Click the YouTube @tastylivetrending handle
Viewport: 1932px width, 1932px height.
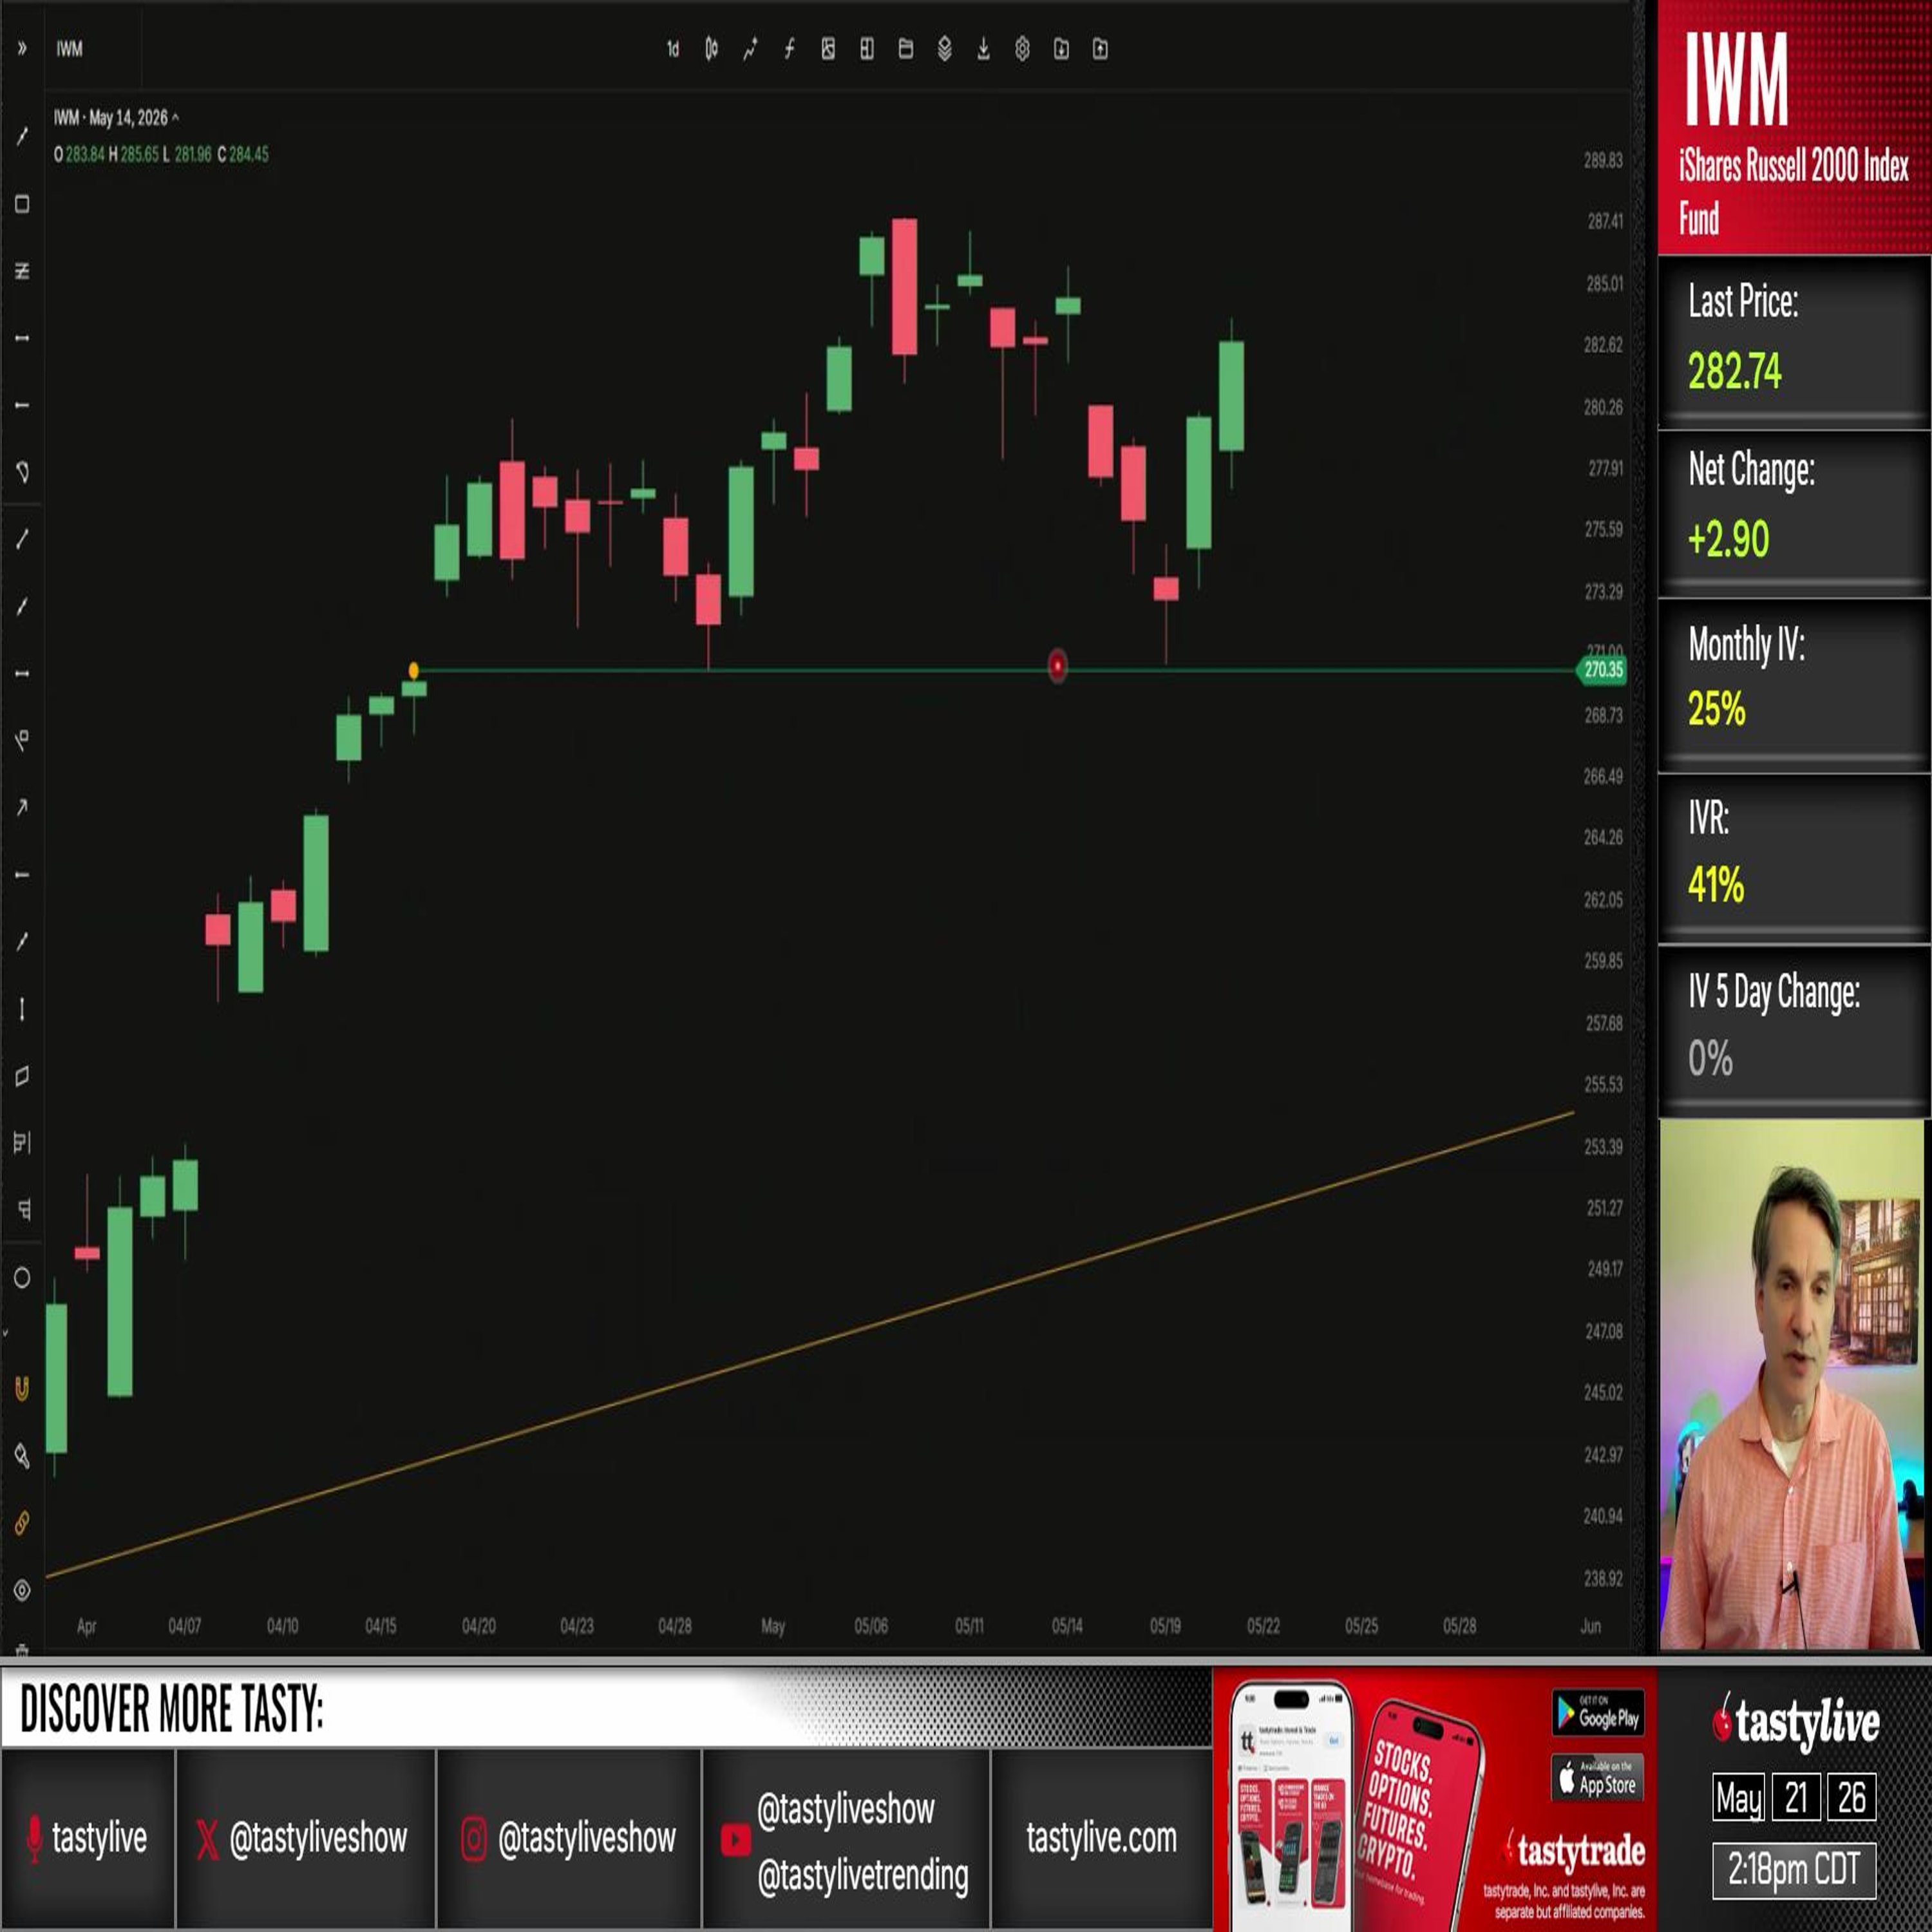pyautogui.click(x=862, y=1876)
